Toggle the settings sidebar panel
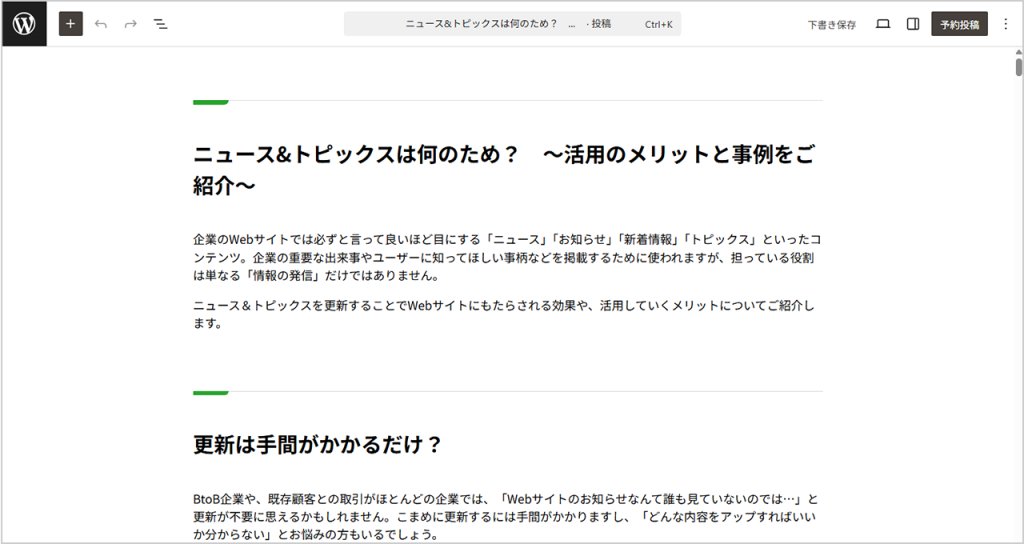This screenshot has width=1024, height=544. [x=913, y=24]
